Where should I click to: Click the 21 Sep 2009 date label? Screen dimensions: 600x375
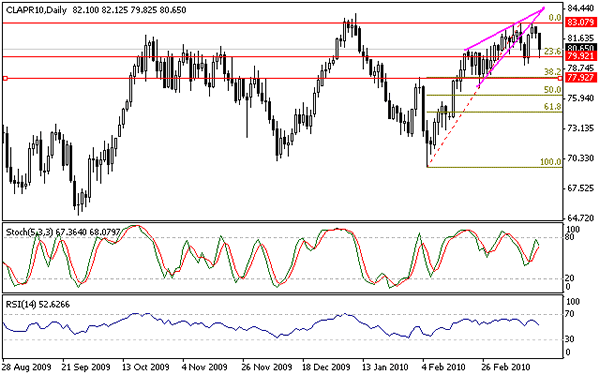pos(86,367)
